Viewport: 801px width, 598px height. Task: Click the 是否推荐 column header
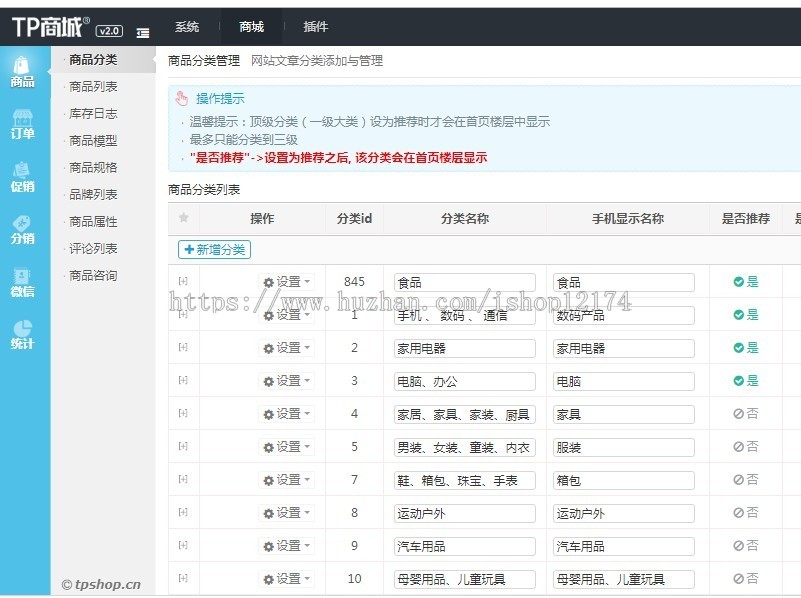point(745,219)
